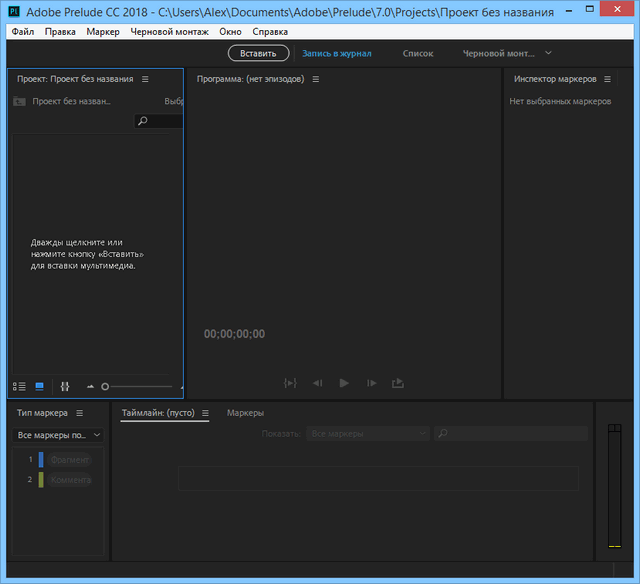Viewport: 640px width, 584px height.
Task: Switch project panel to list view
Action: pos(19,386)
